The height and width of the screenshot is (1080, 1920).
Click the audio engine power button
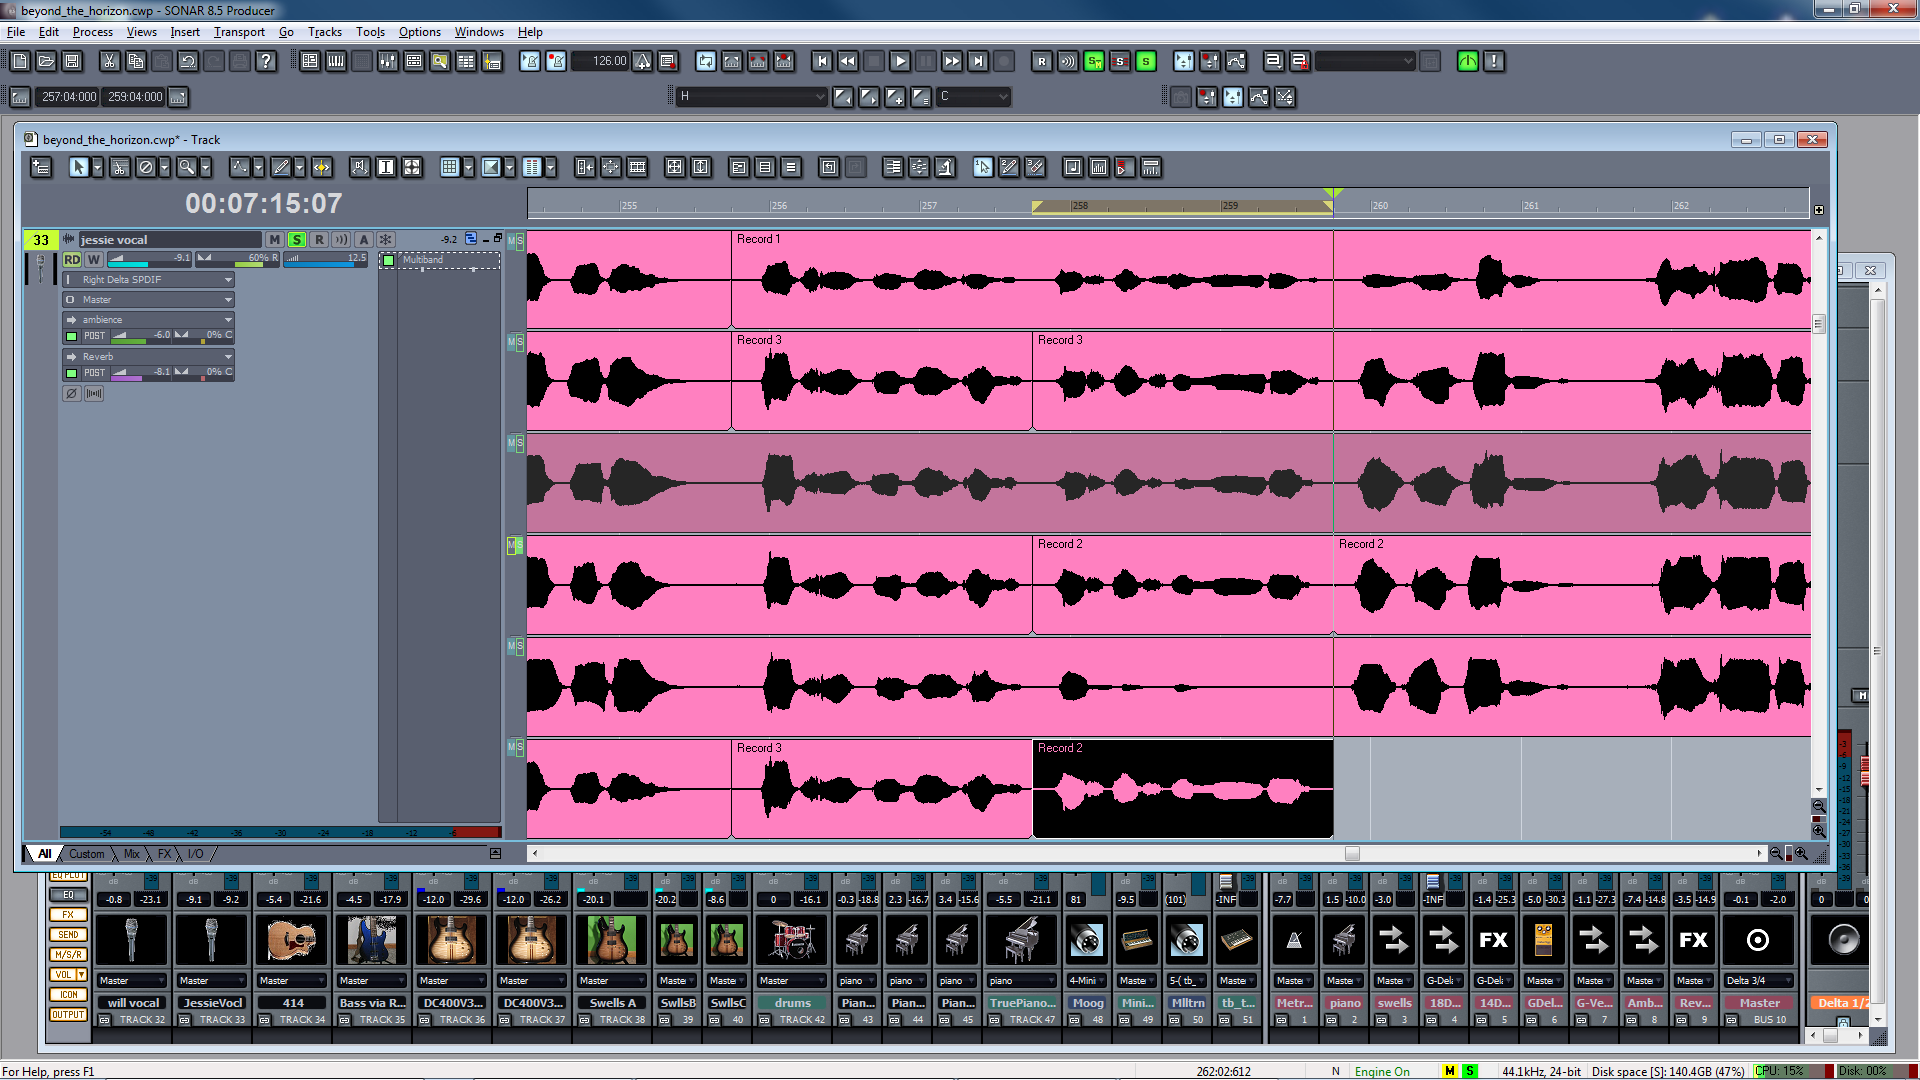1468,61
